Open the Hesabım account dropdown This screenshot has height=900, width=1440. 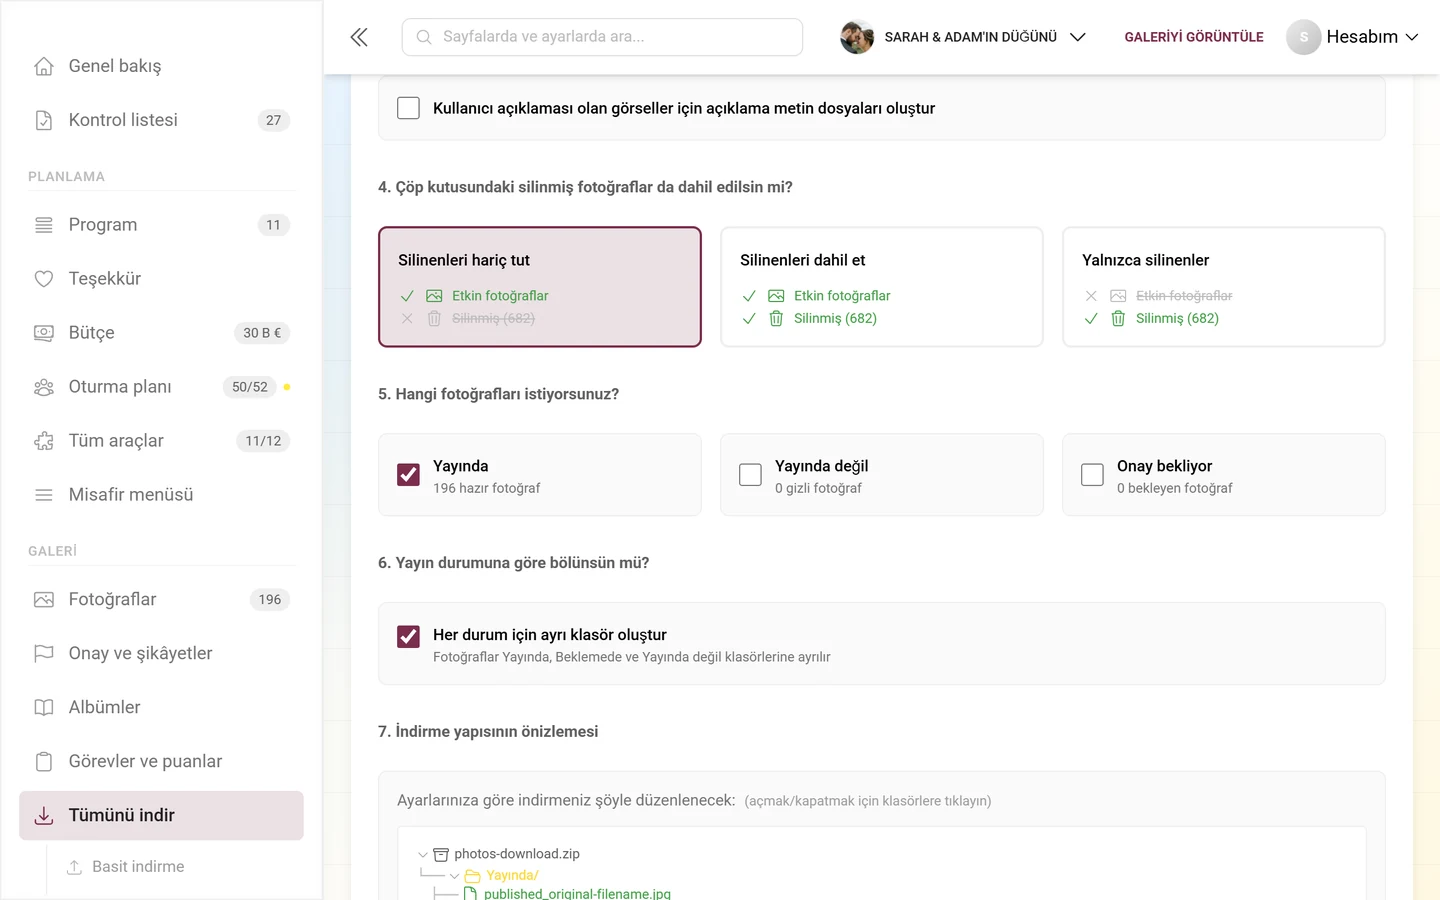[1353, 37]
